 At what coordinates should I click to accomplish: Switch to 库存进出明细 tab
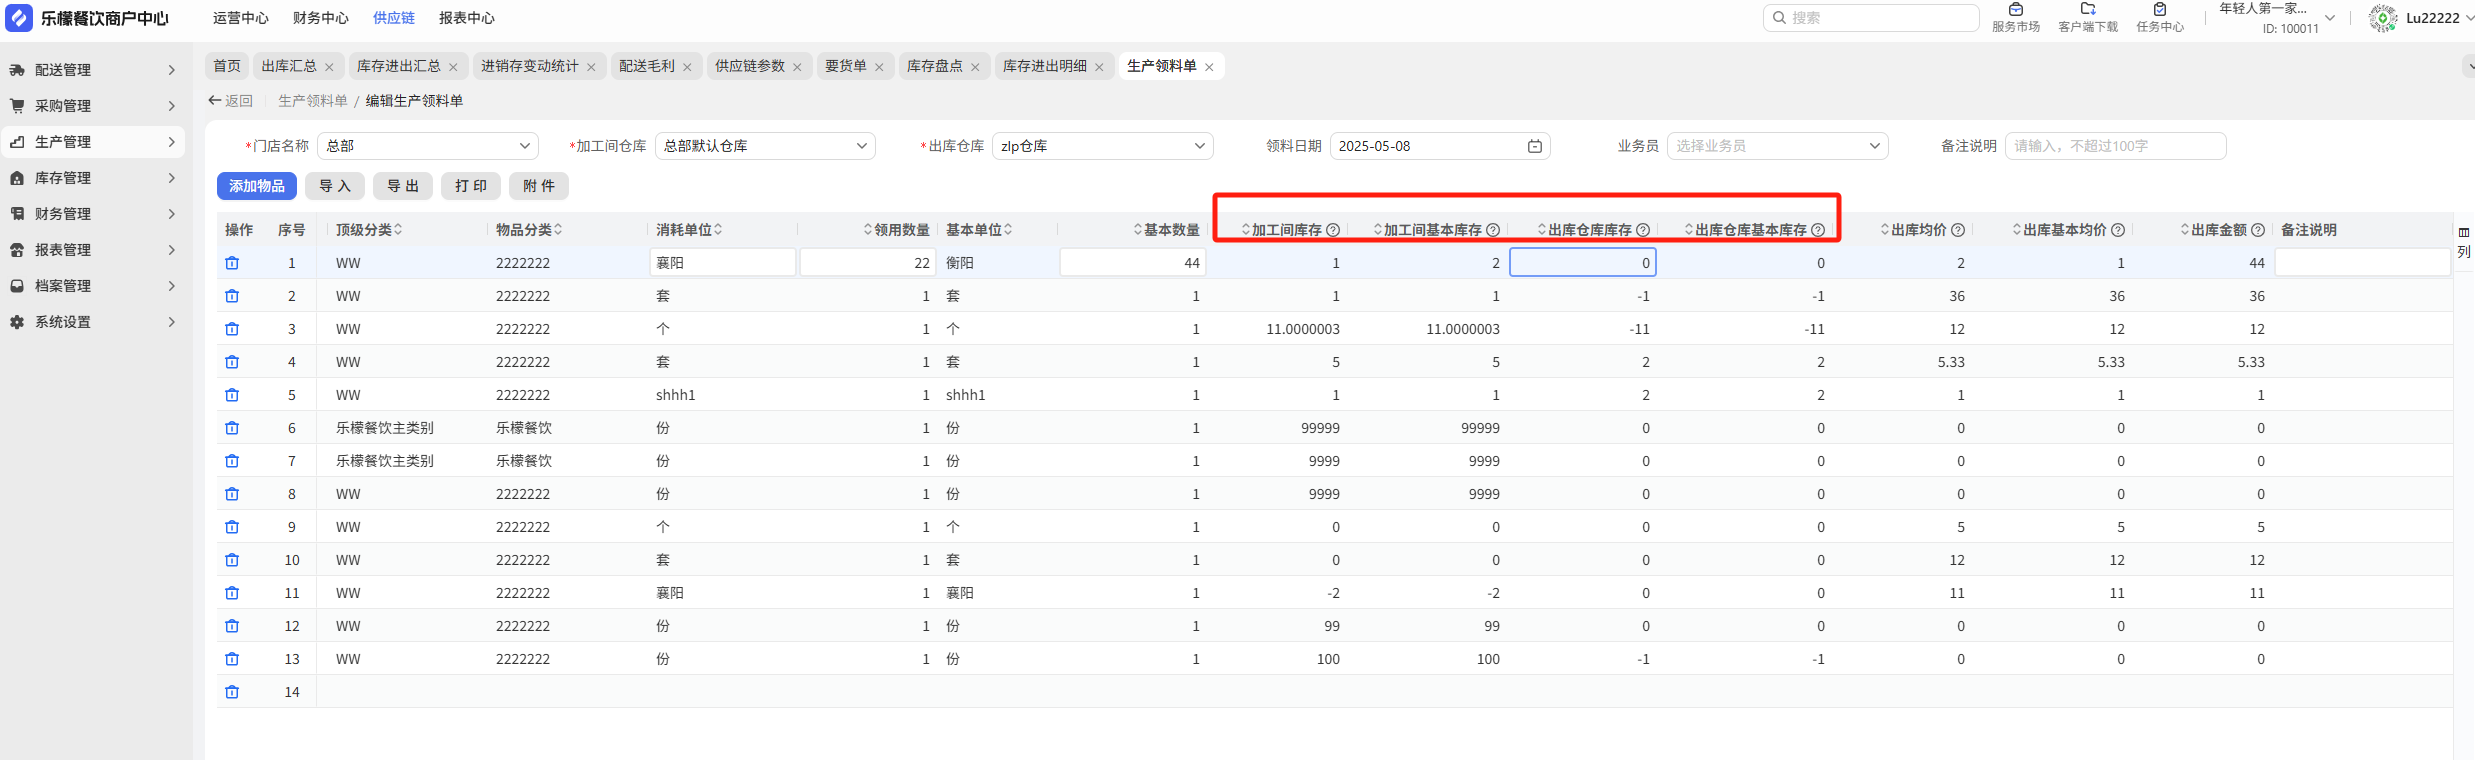(x=1045, y=66)
